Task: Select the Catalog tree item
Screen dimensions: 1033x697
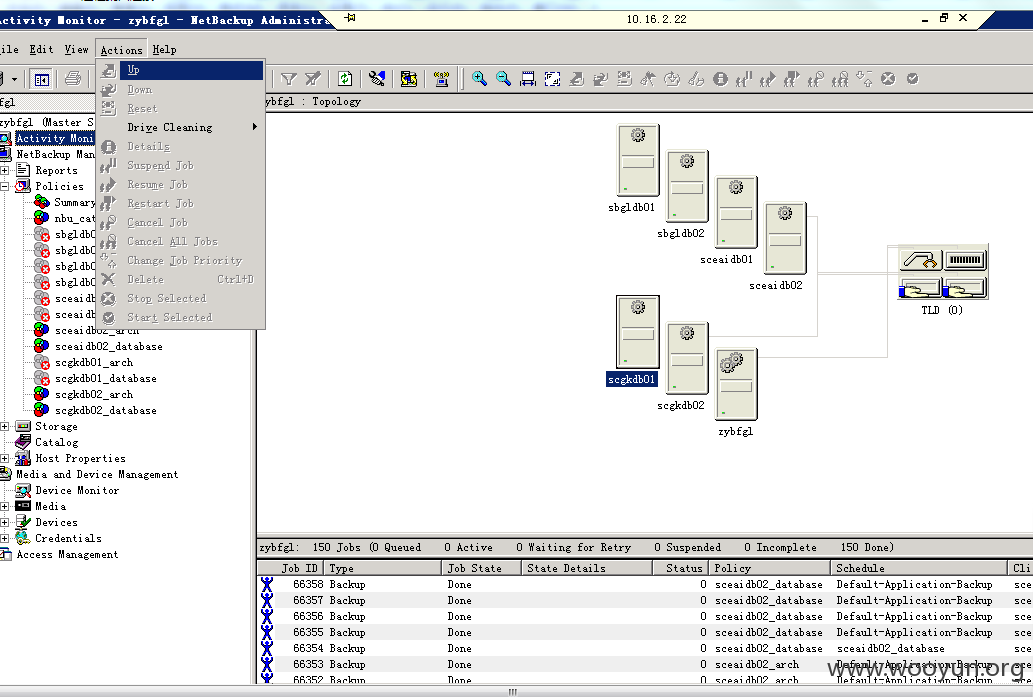Action: (x=57, y=443)
